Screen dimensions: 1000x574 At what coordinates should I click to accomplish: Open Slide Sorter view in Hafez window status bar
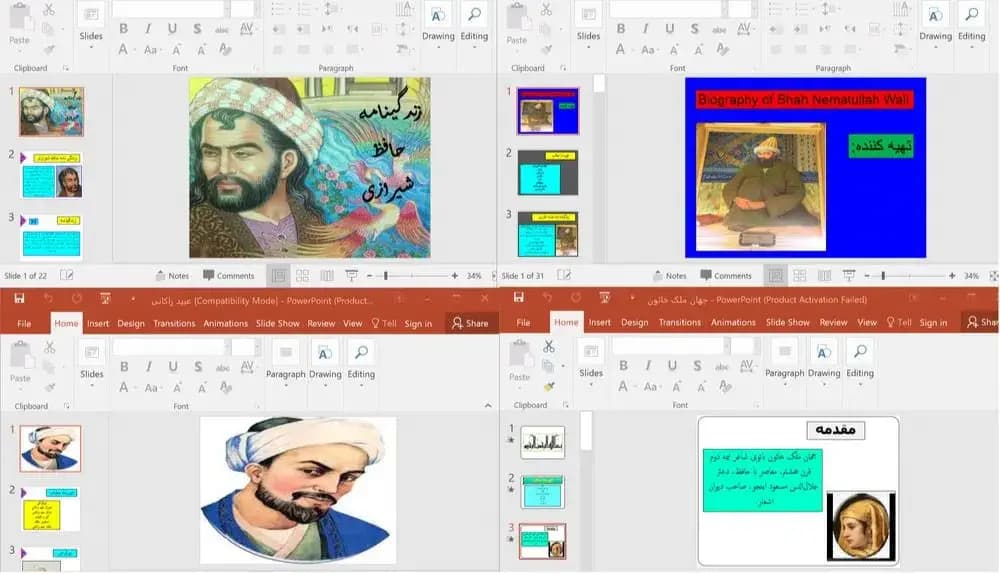click(302, 276)
